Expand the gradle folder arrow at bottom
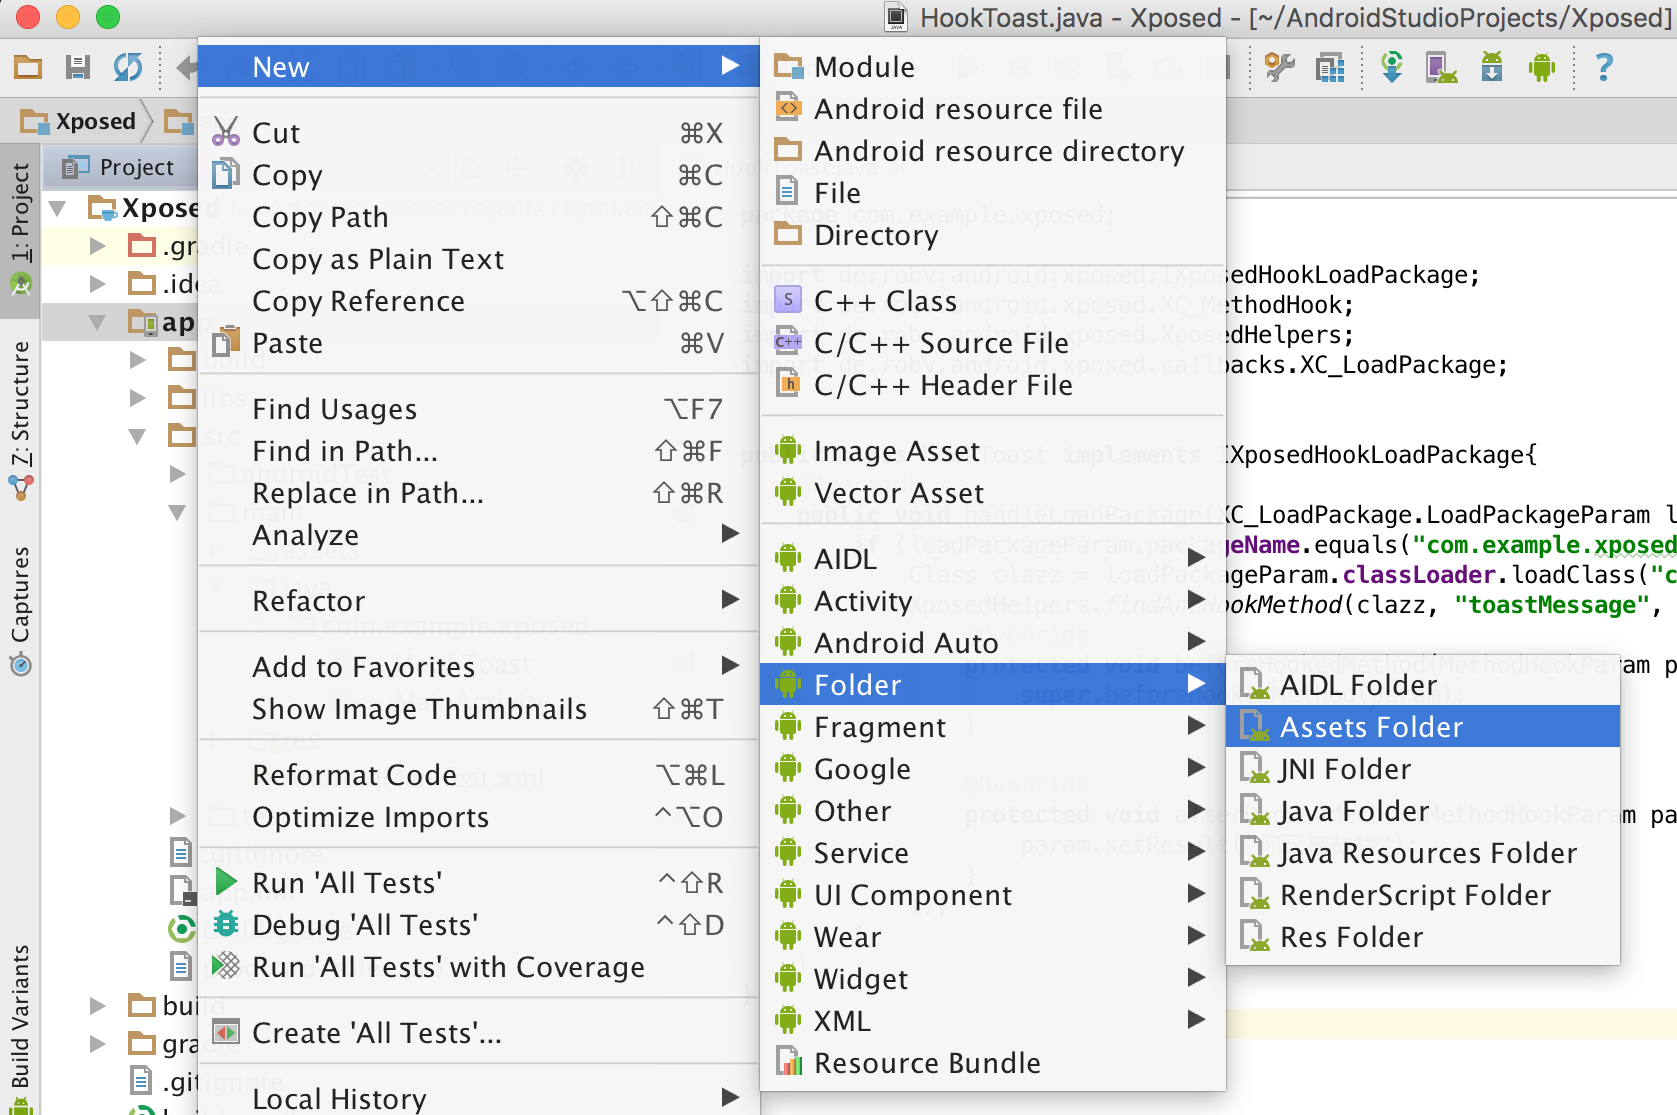This screenshot has height=1115, width=1677. coord(97,1044)
